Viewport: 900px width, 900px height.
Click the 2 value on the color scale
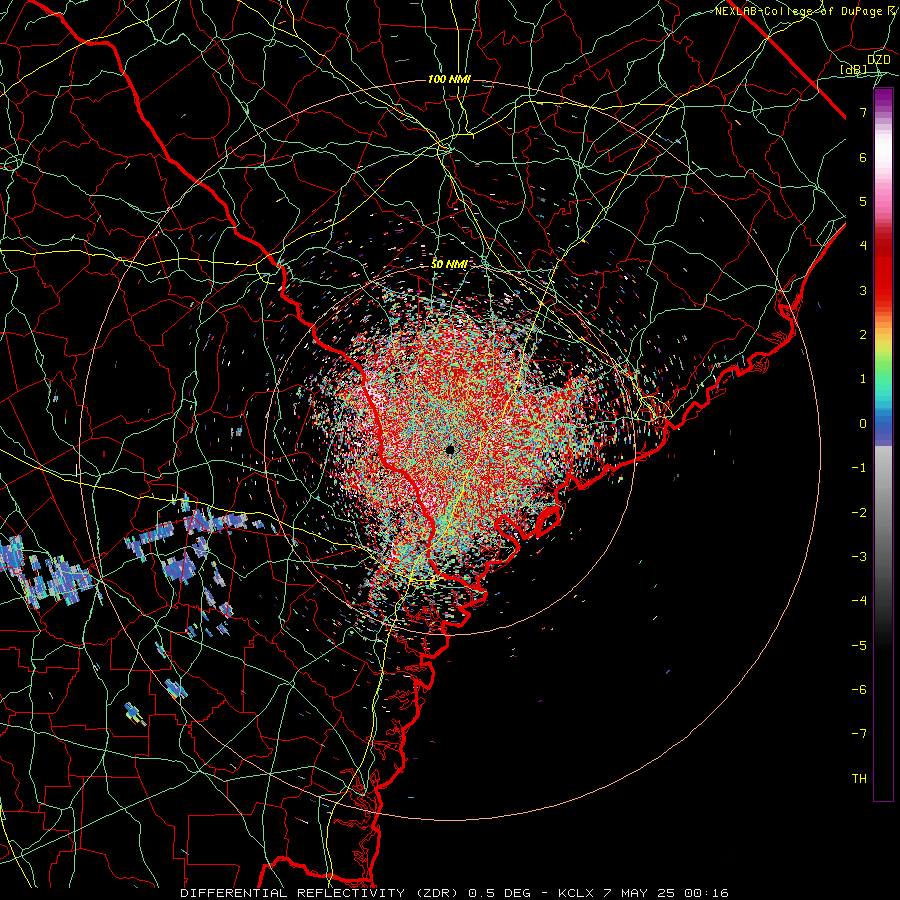[x=863, y=335]
